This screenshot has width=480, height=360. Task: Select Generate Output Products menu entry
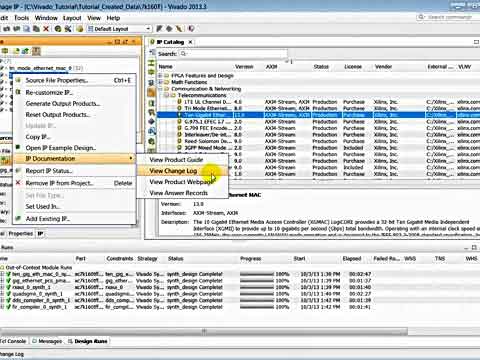(x=74, y=104)
